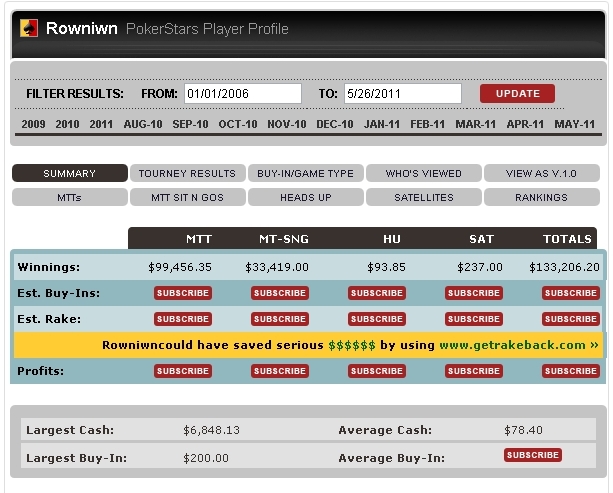Open the MTTs tab
The height and width of the screenshot is (493, 613).
(x=70, y=197)
